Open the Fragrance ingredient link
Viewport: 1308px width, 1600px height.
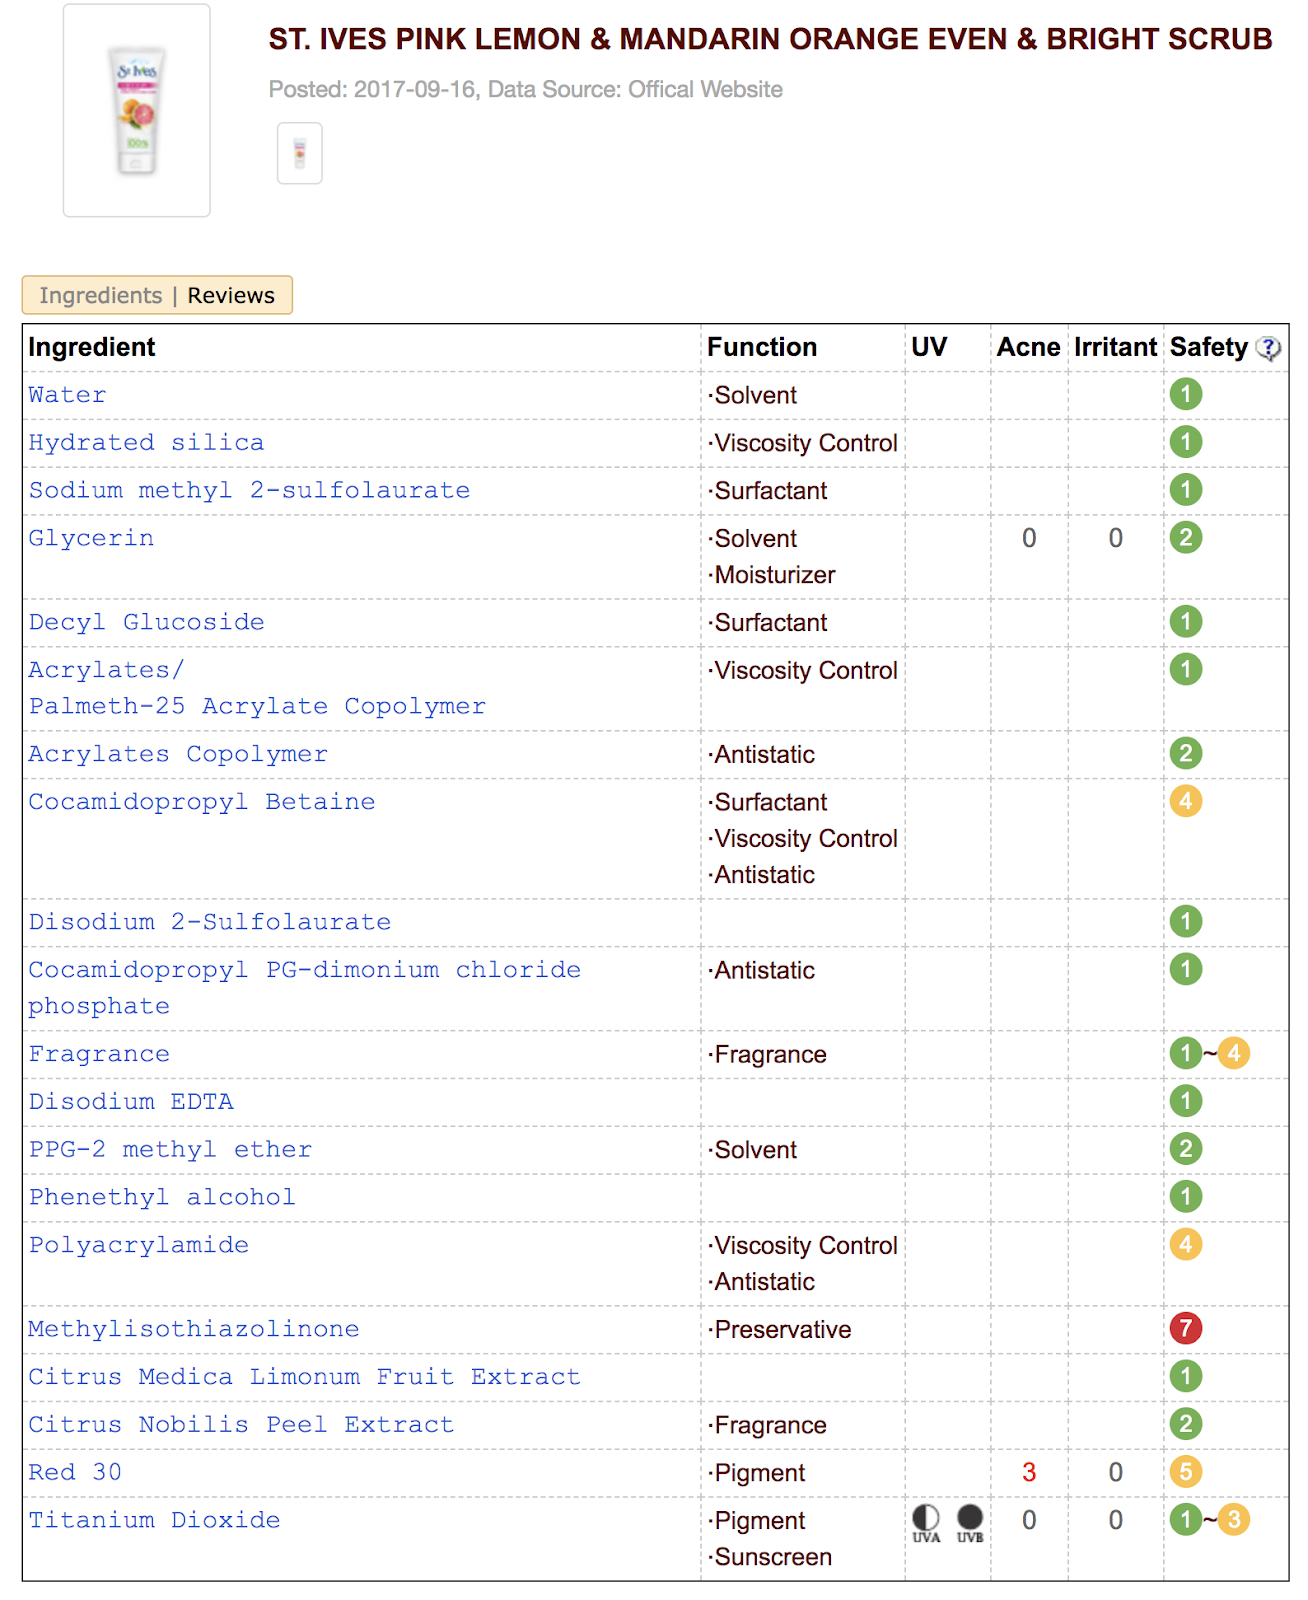(x=99, y=1054)
